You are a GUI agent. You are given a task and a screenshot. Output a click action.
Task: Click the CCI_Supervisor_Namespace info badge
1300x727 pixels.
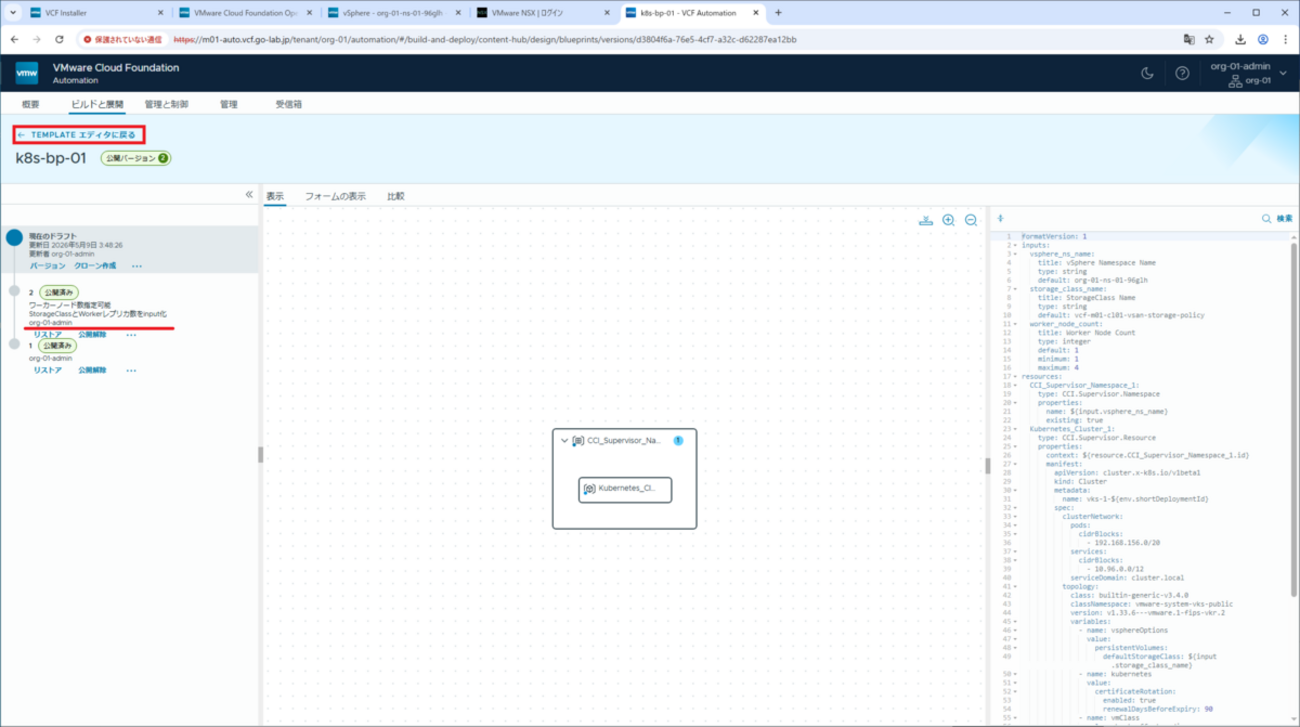coord(678,440)
